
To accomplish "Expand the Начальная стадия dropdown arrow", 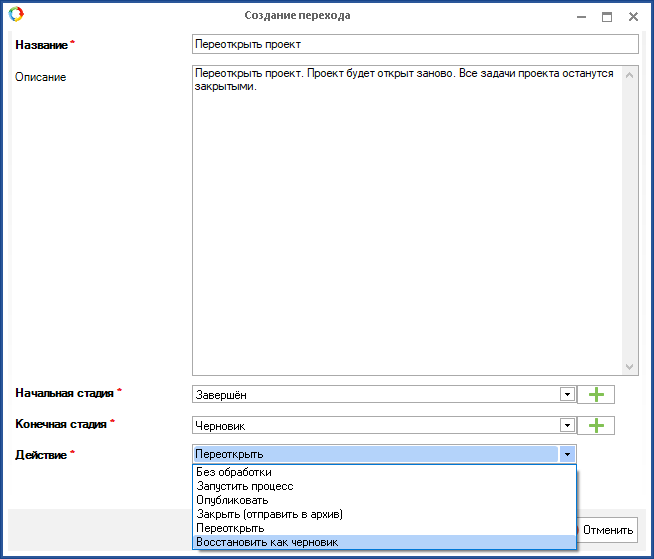I will (567, 395).
